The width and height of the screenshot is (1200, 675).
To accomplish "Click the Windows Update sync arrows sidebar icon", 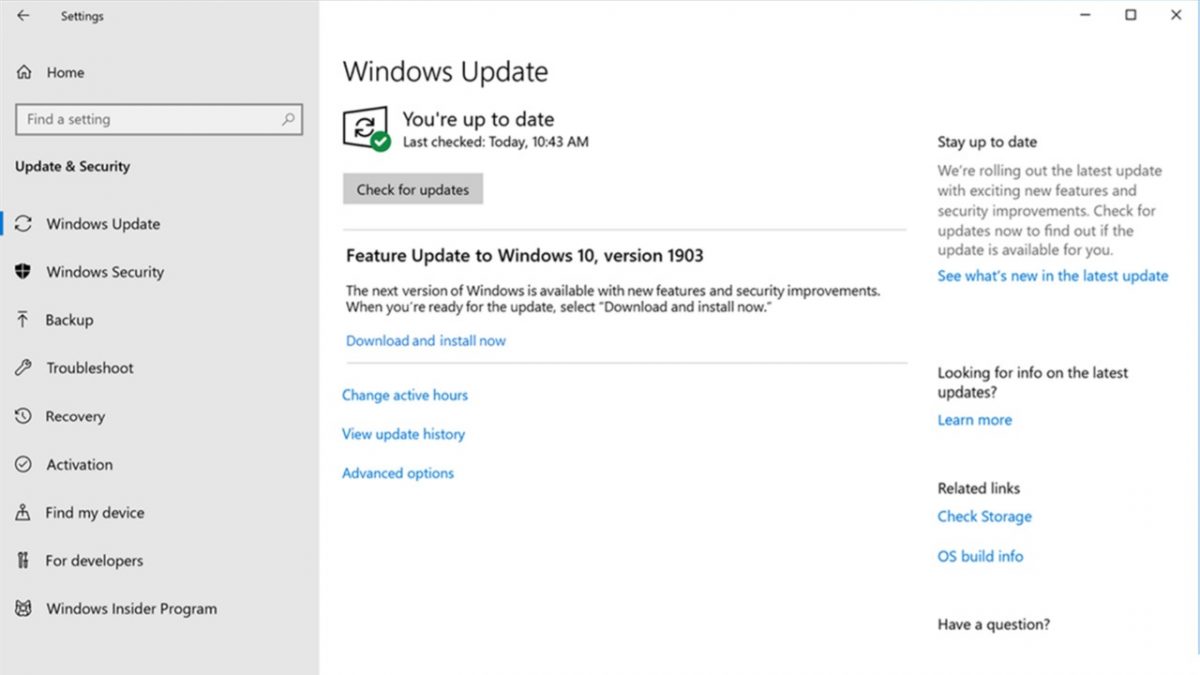I will [x=23, y=224].
